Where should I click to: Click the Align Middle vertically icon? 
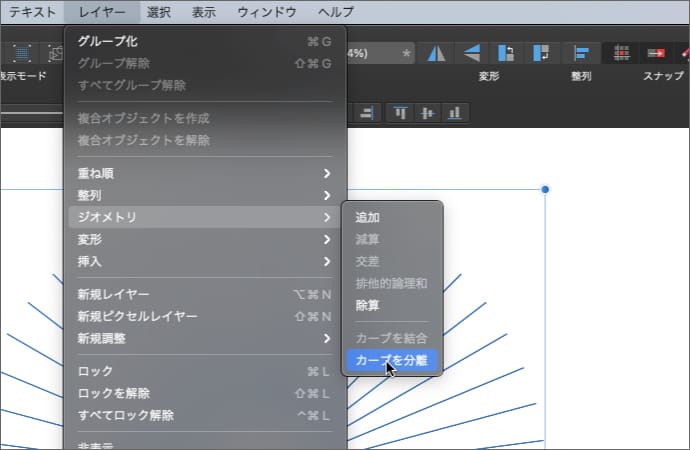pyautogui.click(x=428, y=113)
